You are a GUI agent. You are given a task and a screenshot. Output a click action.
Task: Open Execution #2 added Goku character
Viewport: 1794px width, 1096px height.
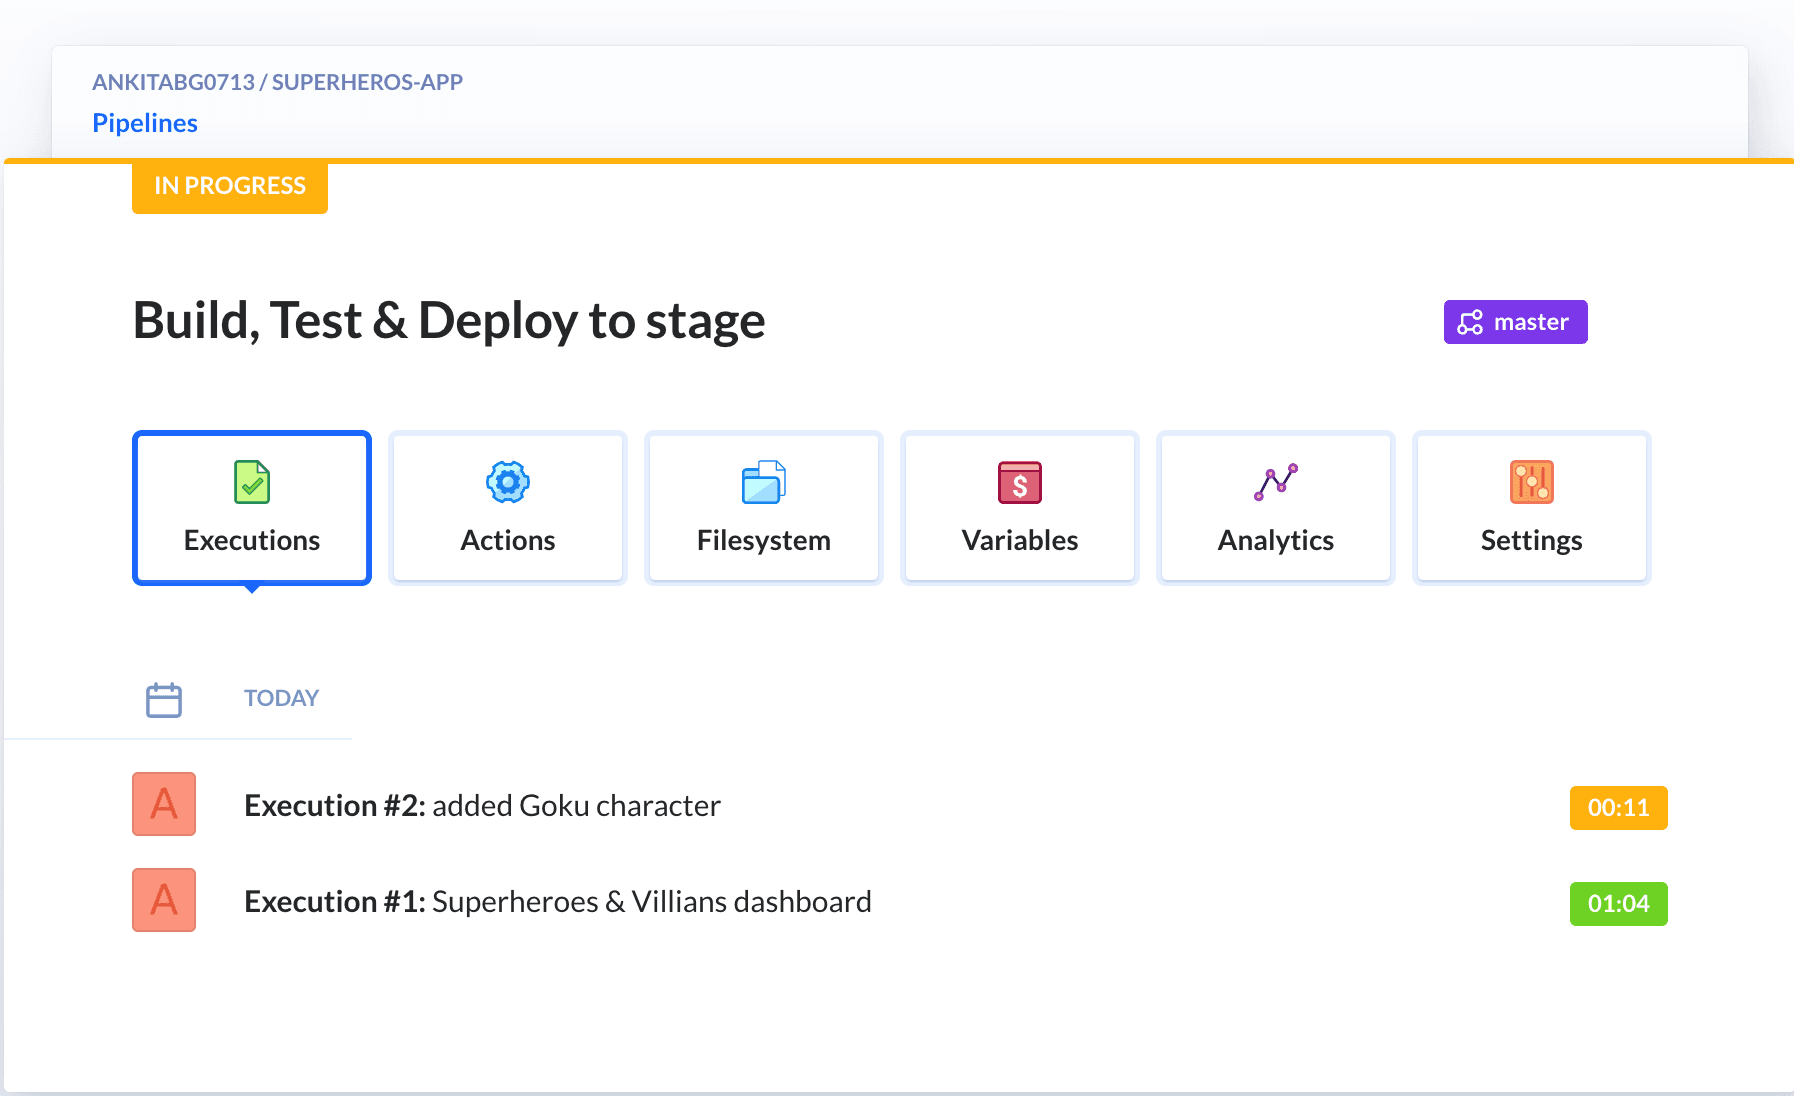pos(482,806)
